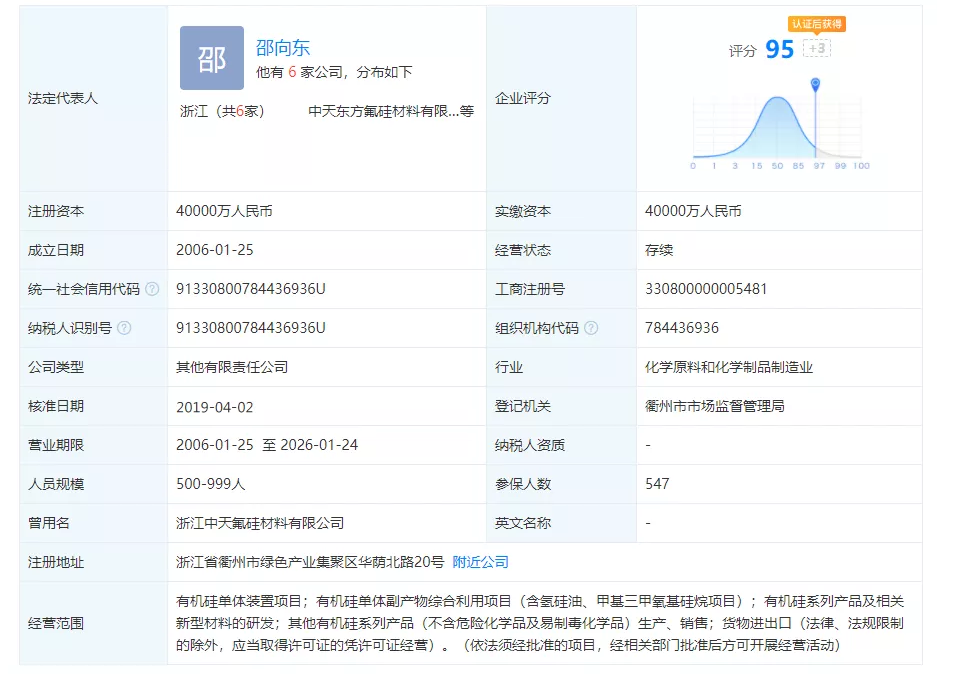Click registration authority 衢州市市场监督管理局
The width and height of the screenshot is (971, 674).
[x=714, y=406]
